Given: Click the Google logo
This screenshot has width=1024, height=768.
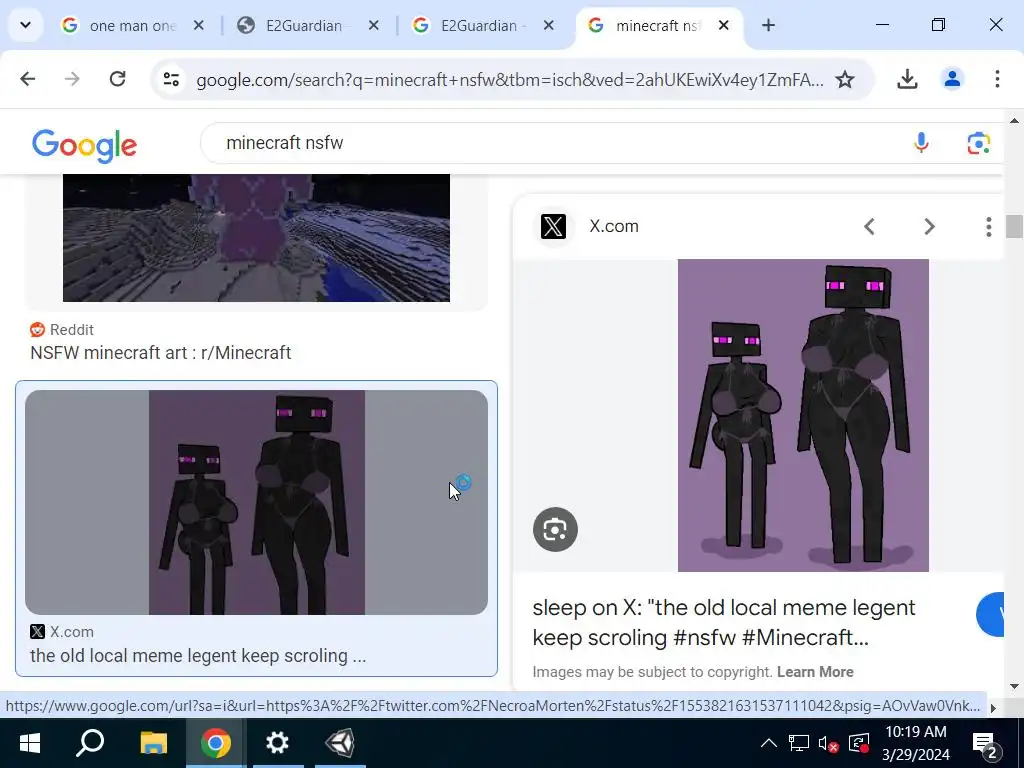Looking at the screenshot, I should click(85, 145).
